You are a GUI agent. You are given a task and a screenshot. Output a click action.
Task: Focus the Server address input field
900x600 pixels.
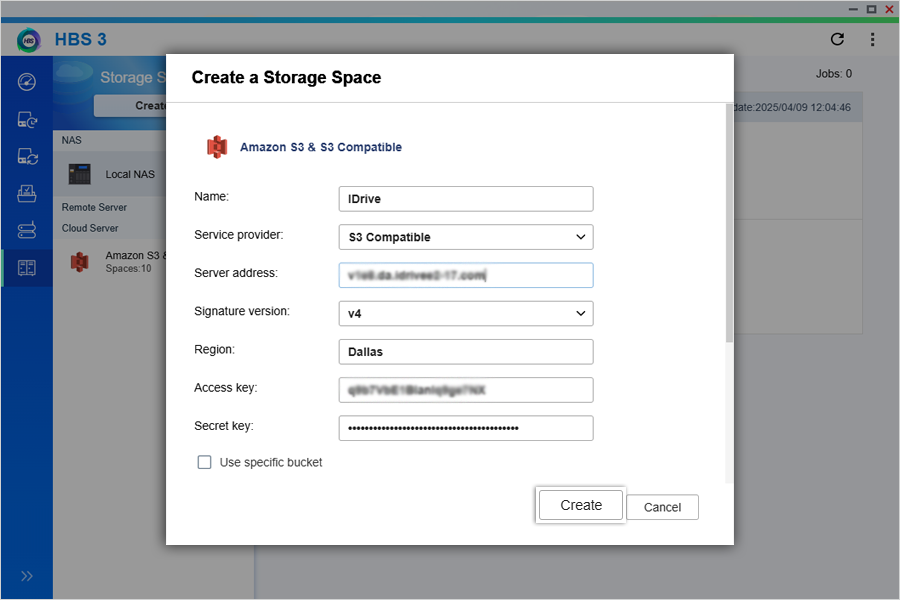coord(465,275)
